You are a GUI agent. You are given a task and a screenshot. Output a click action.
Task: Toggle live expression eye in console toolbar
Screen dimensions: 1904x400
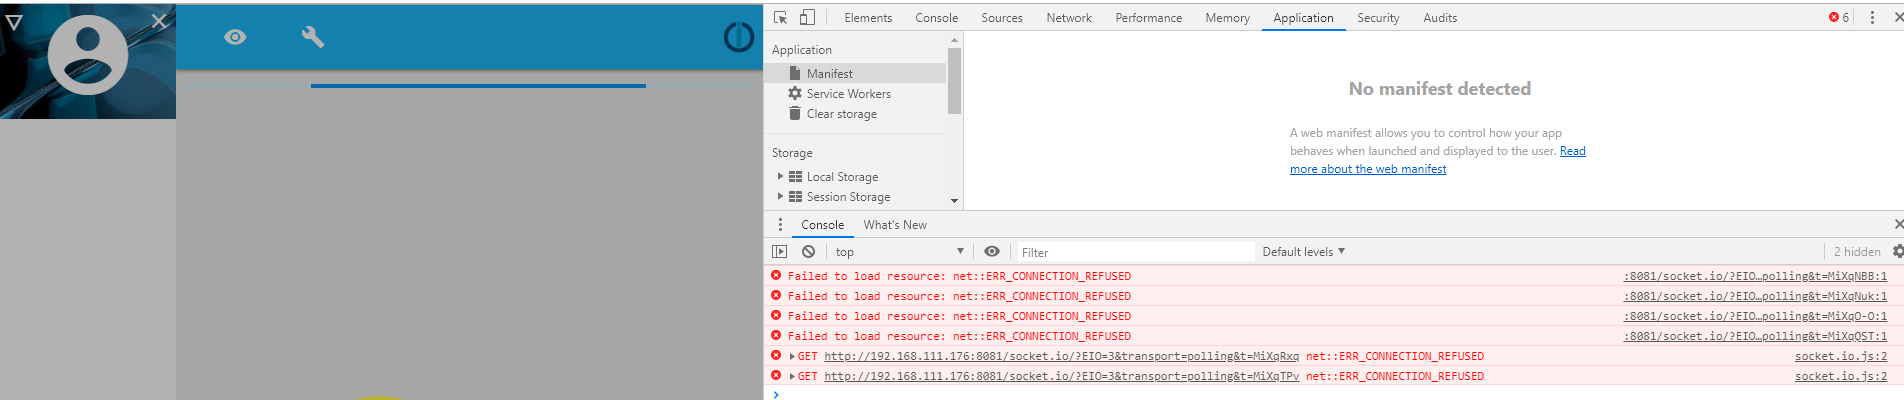(992, 252)
